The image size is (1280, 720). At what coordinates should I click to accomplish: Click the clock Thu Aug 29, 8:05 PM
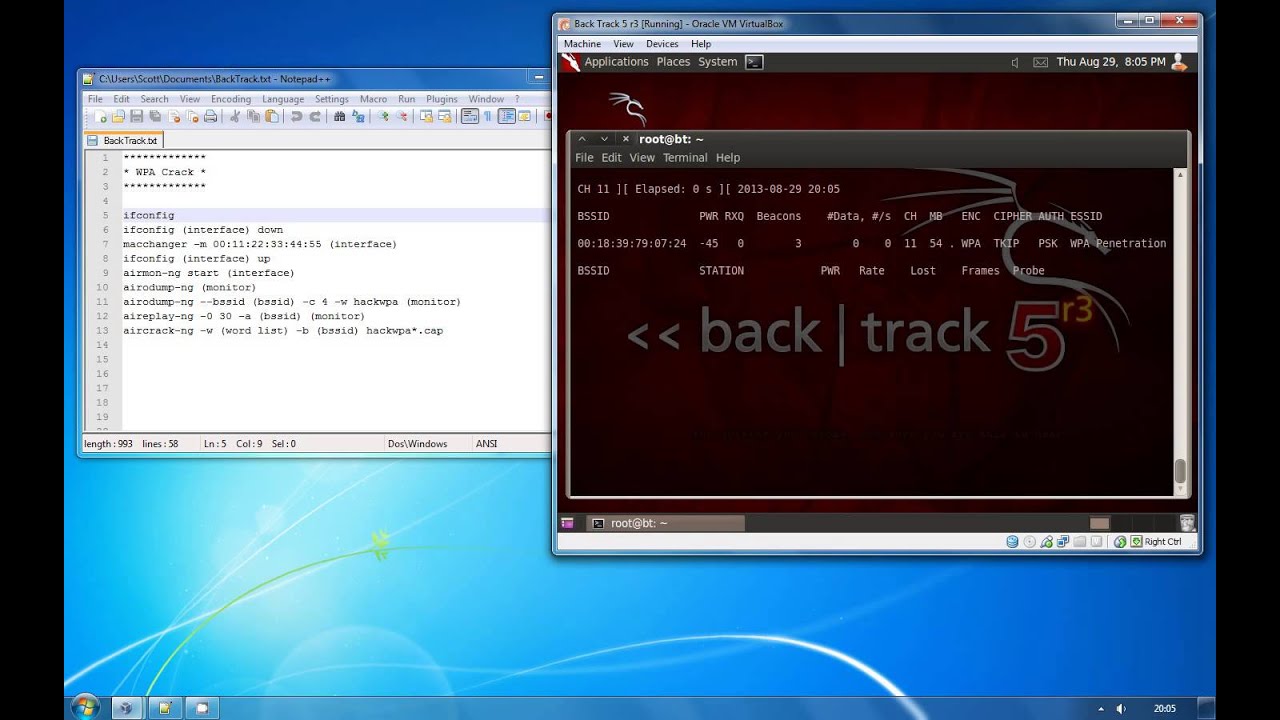coord(1111,62)
